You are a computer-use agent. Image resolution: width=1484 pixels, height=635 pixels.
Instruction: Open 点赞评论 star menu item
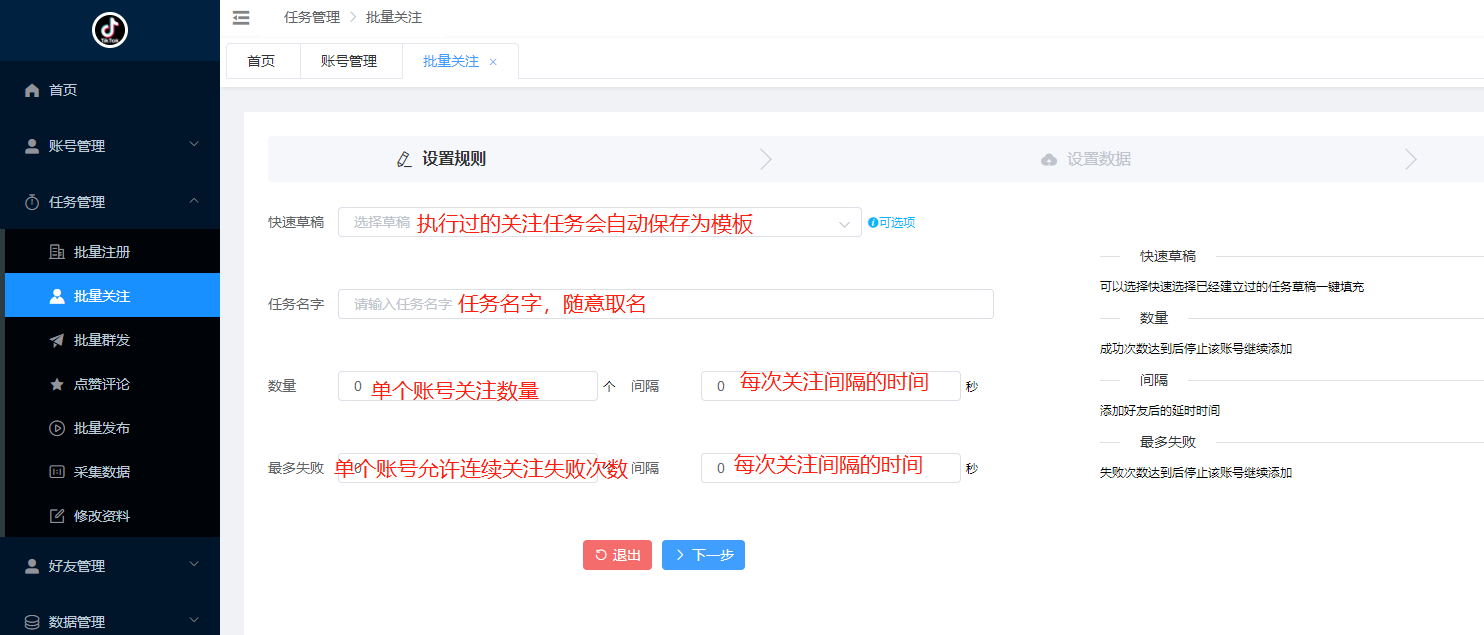(x=101, y=384)
